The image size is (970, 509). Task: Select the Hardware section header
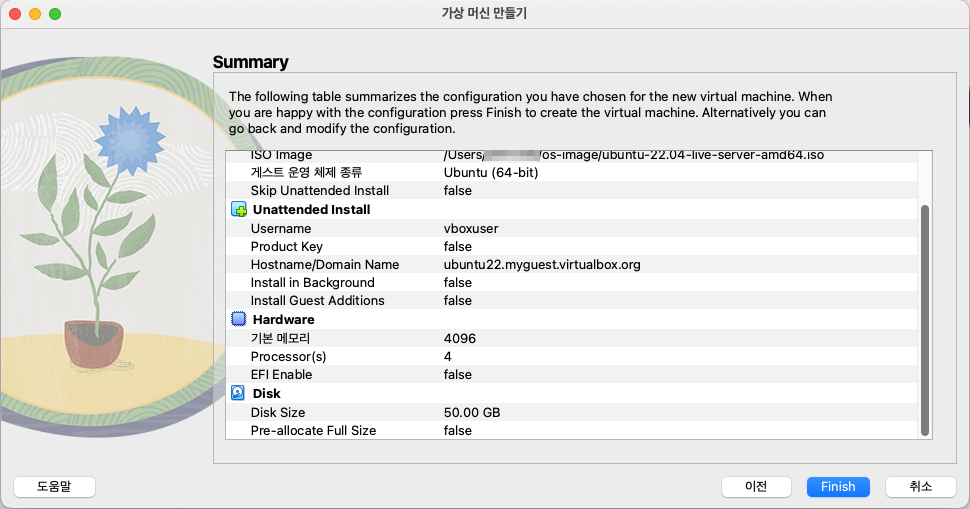point(283,320)
